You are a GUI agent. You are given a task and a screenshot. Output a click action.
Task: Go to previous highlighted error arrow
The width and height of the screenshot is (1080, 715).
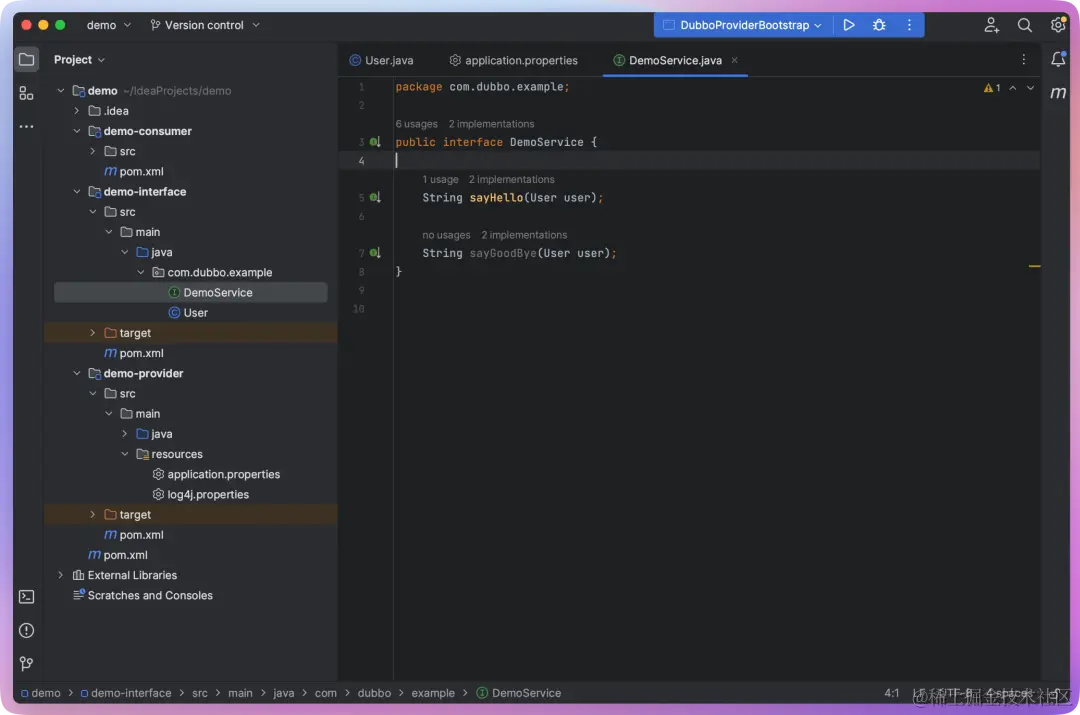pyautogui.click(x=1012, y=87)
